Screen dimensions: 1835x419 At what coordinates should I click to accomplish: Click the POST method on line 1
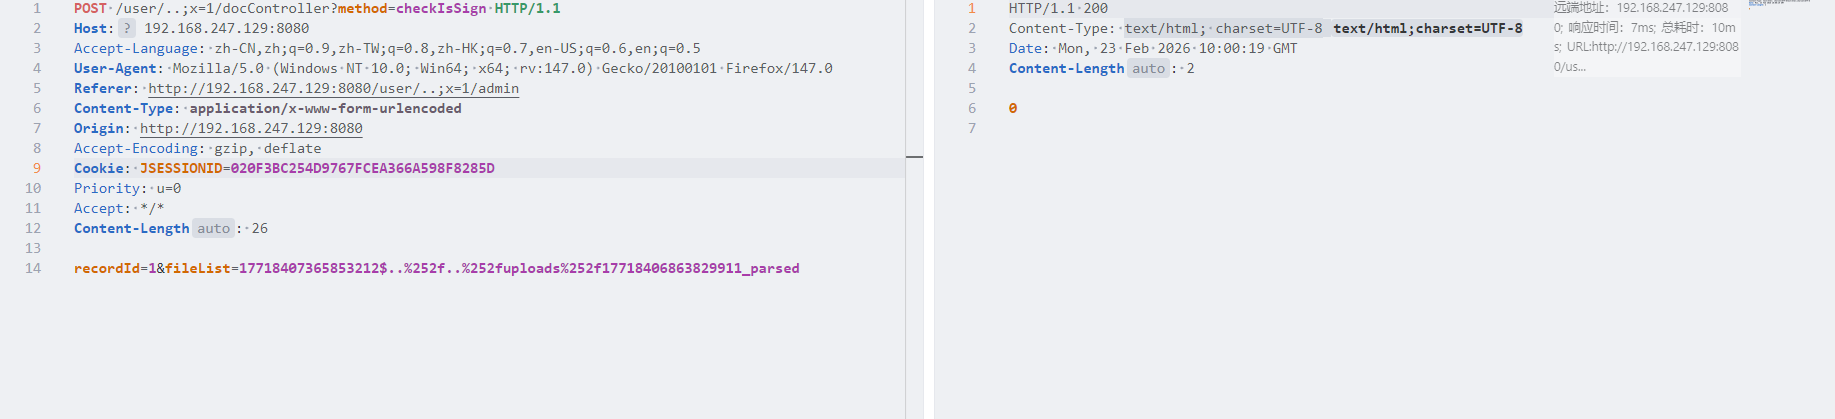tap(90, 8)
